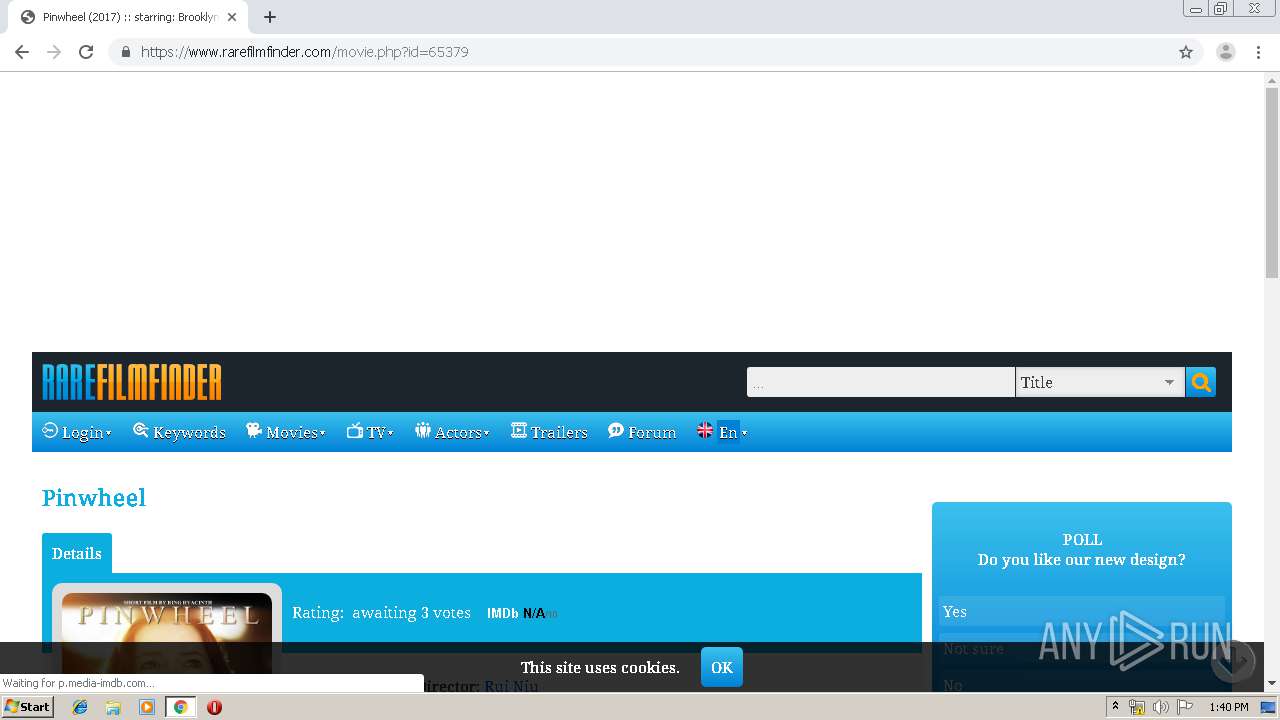Open the Chrome profile avatar
Screen dimensions: 1280x720
(1226, 52)
